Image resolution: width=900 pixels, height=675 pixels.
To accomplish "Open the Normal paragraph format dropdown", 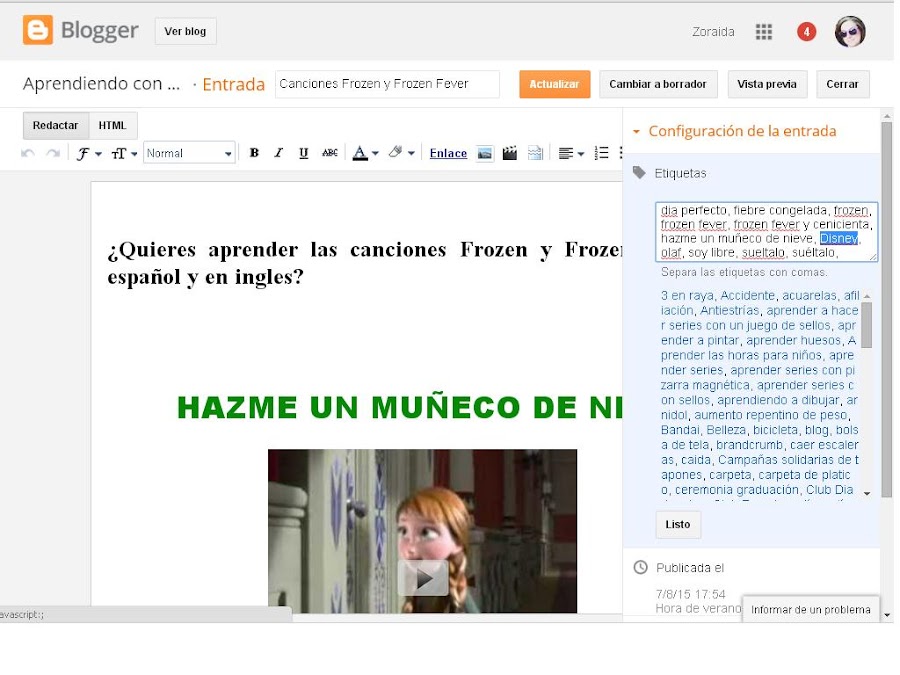I will (x=189, y=153).
